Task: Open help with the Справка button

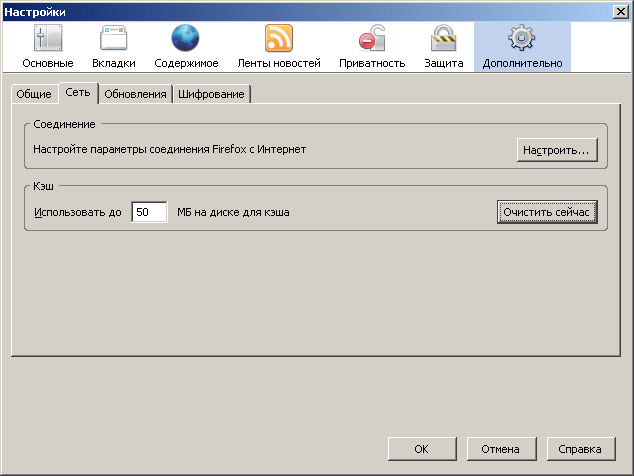Action: pyautogui.click(x=580, y=449)
